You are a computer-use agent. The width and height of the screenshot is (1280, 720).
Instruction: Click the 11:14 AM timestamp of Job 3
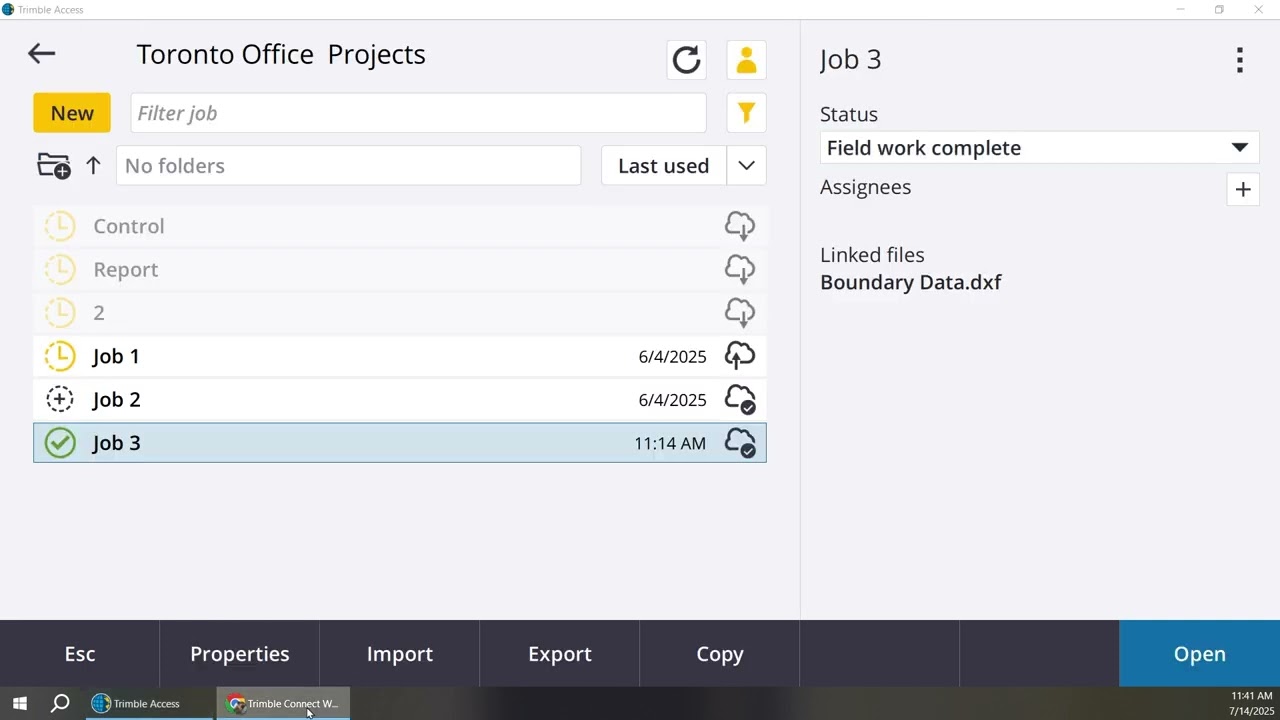coord(670,444)
